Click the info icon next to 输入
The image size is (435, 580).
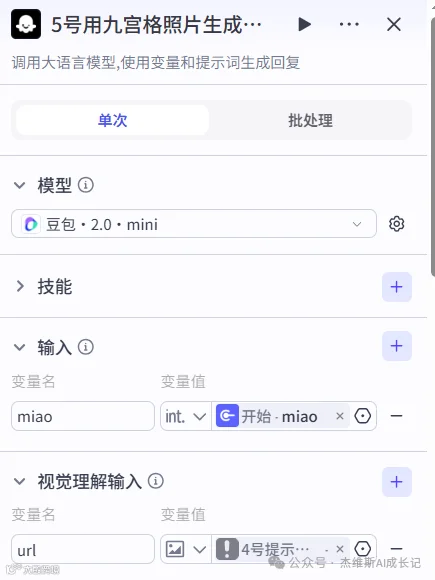pos(86,347)
